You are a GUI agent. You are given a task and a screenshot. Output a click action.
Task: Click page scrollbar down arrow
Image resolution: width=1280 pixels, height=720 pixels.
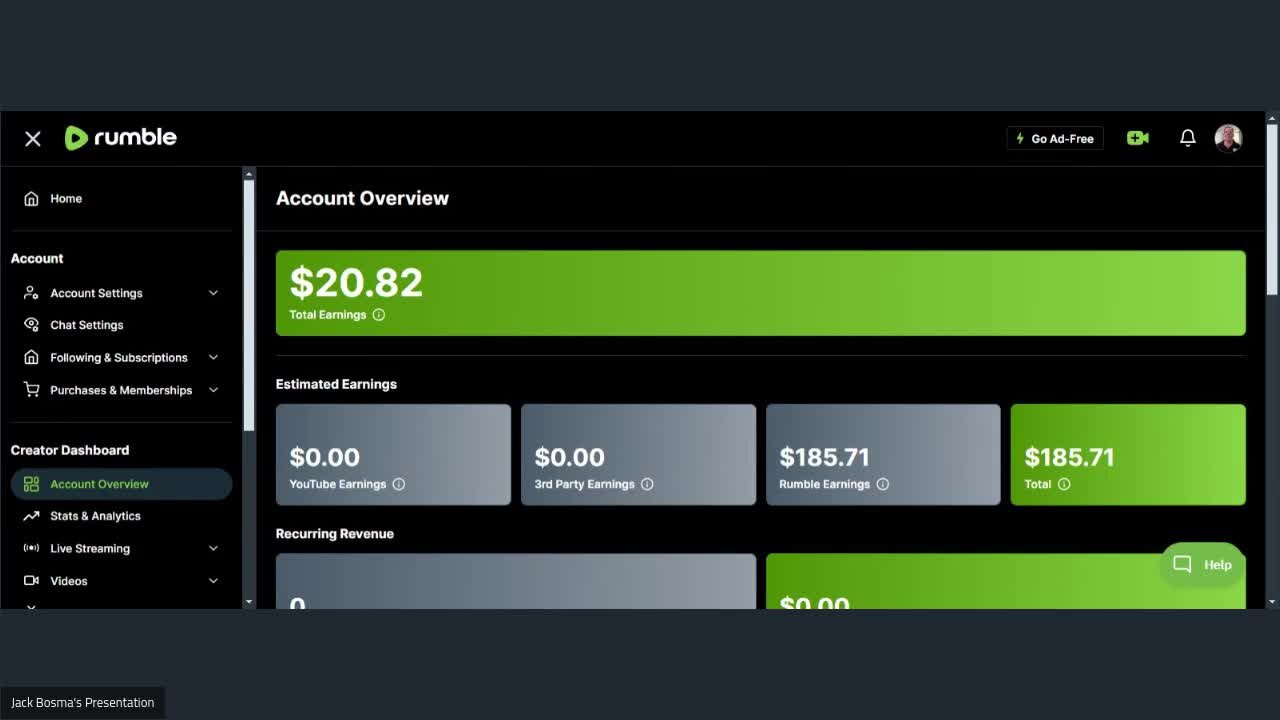pyautogui.click(x=1272, y=602)
